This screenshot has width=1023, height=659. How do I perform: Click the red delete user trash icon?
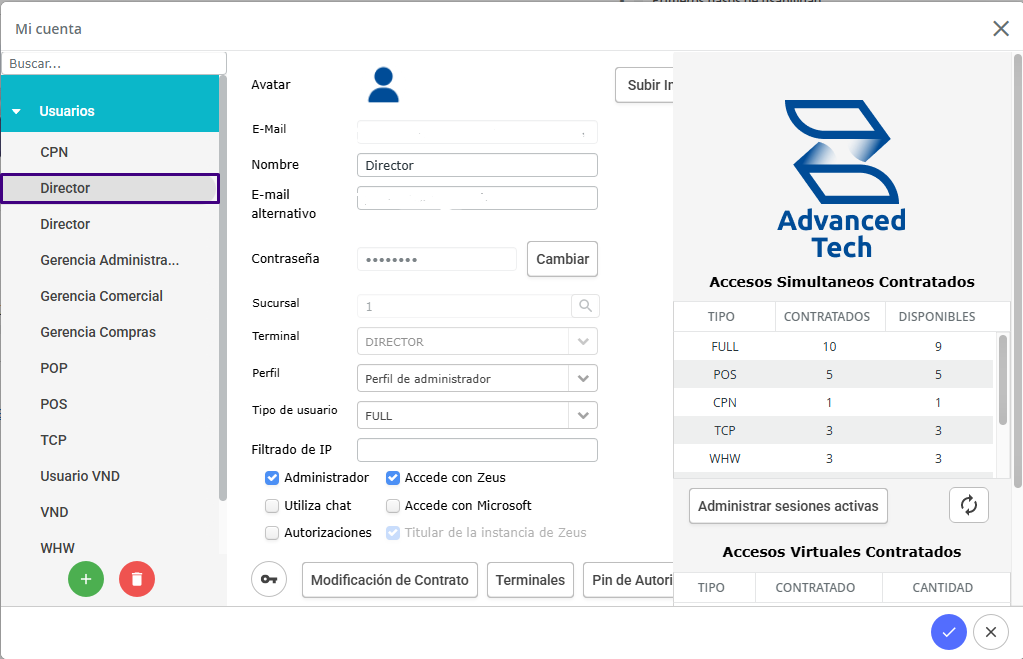[x=137, y=579]
